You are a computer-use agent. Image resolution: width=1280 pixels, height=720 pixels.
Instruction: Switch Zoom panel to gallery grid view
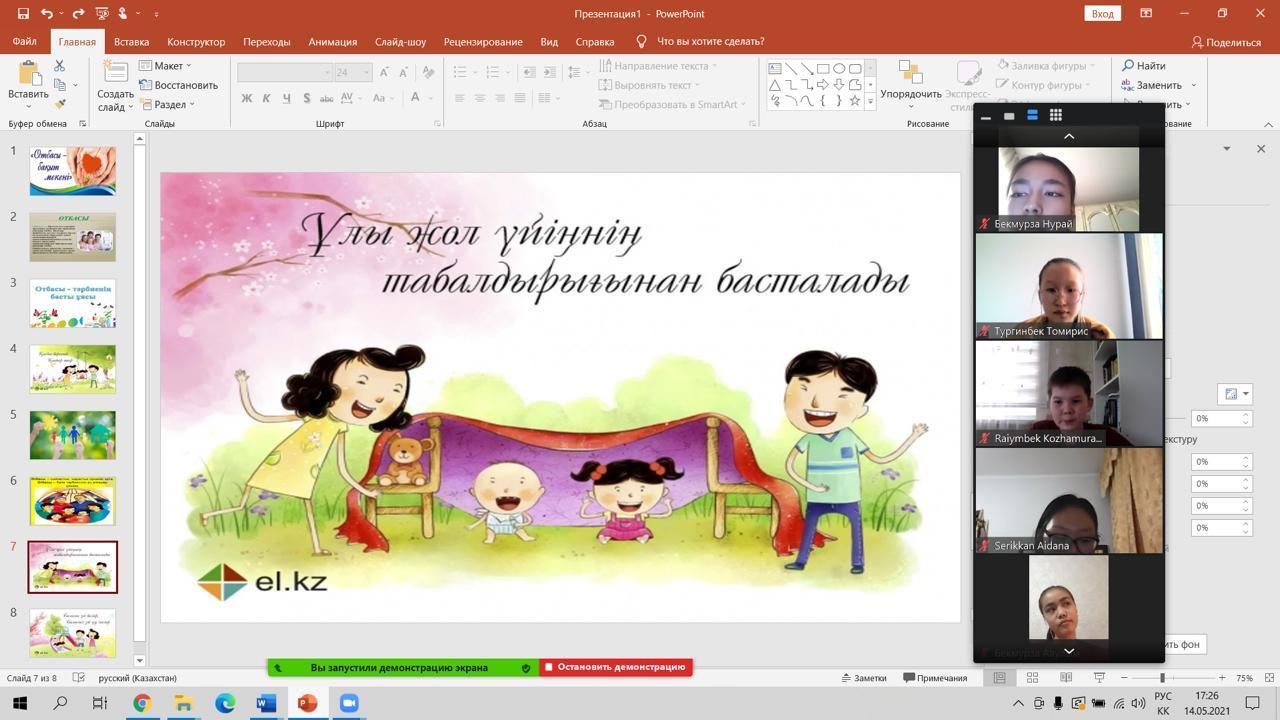click(x=1055, y=116)
